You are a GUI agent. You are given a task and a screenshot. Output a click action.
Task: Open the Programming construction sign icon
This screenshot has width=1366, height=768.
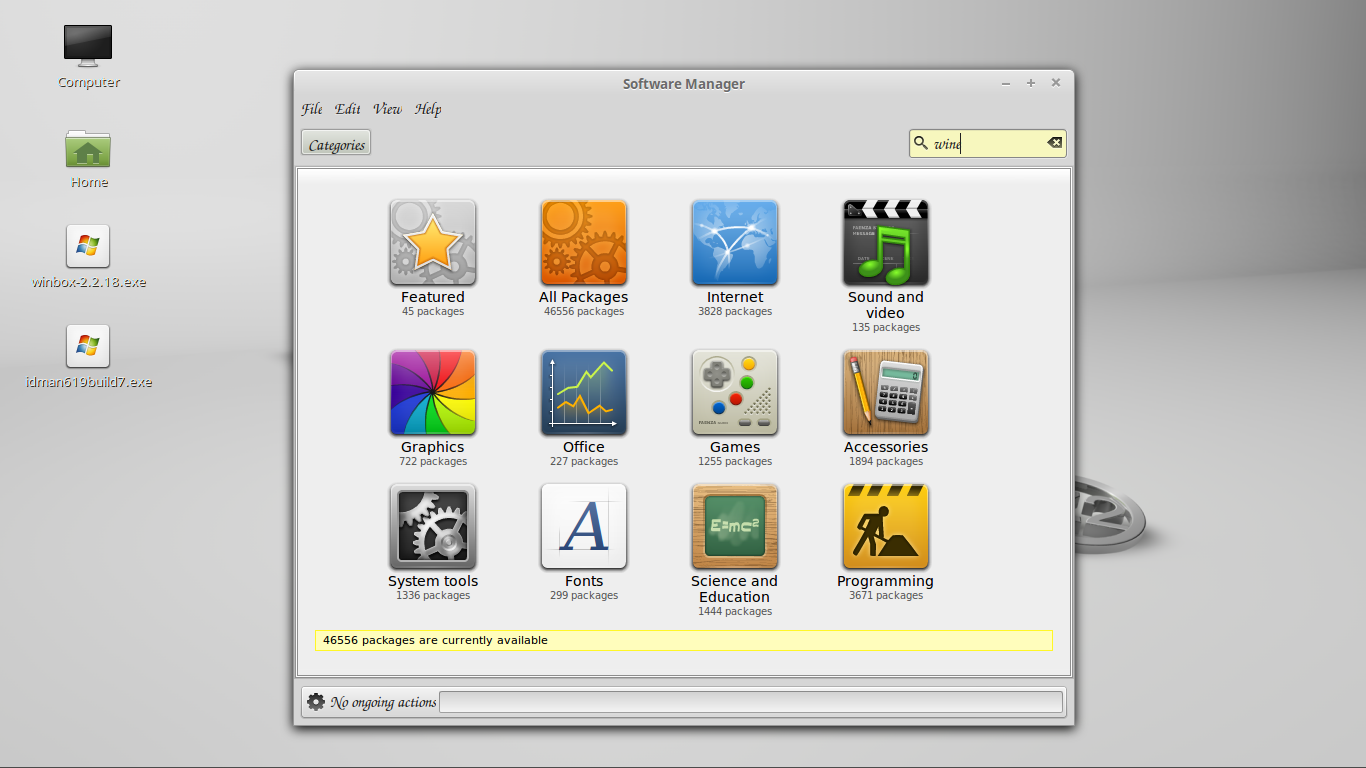click(886, 527)
